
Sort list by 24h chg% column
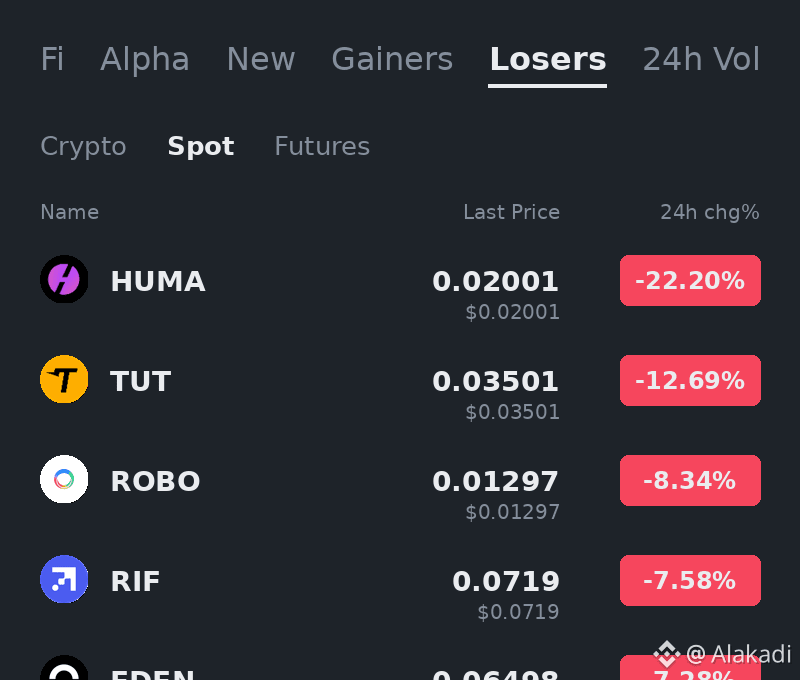point(710,212)
